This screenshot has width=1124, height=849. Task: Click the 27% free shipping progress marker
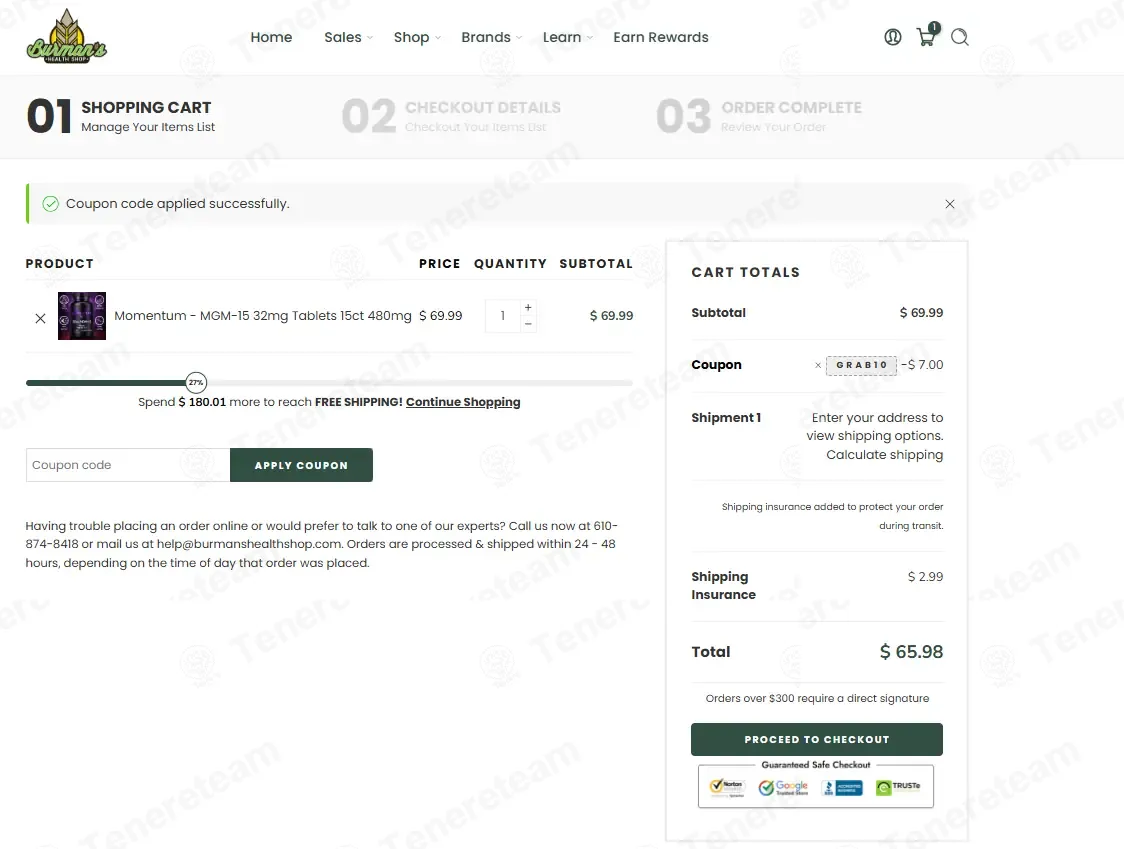coord(196,383)
